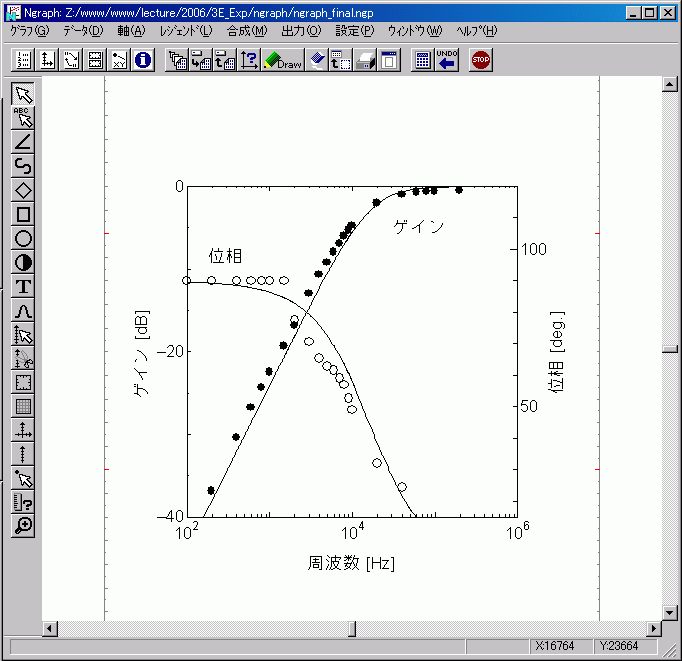Select the rectangle shape tool
The image size is (682, 661).
tap(24, 214)
